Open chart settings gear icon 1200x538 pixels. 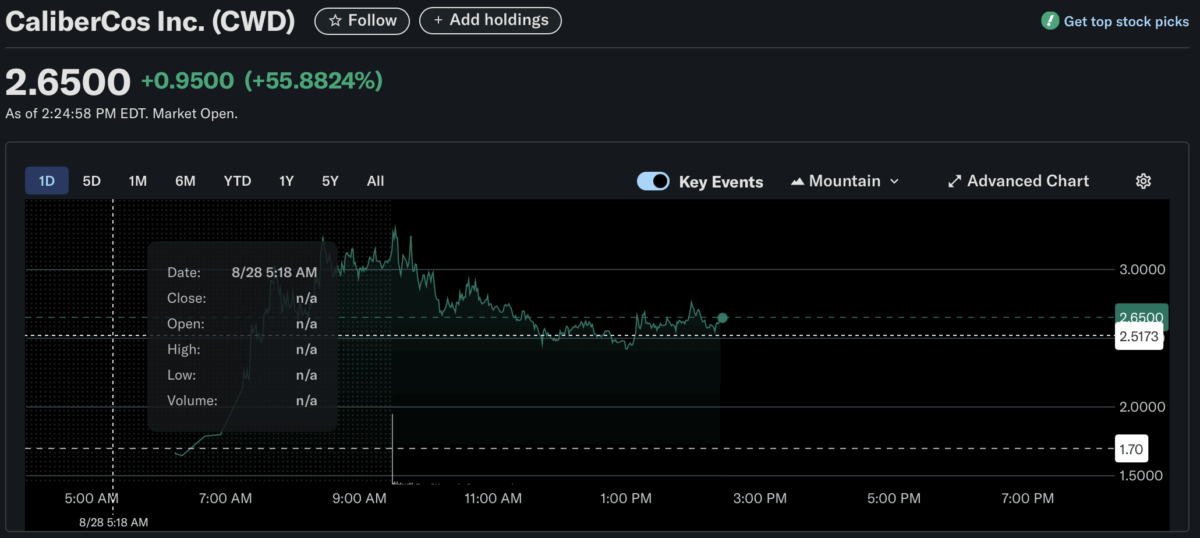point(1144,181)
